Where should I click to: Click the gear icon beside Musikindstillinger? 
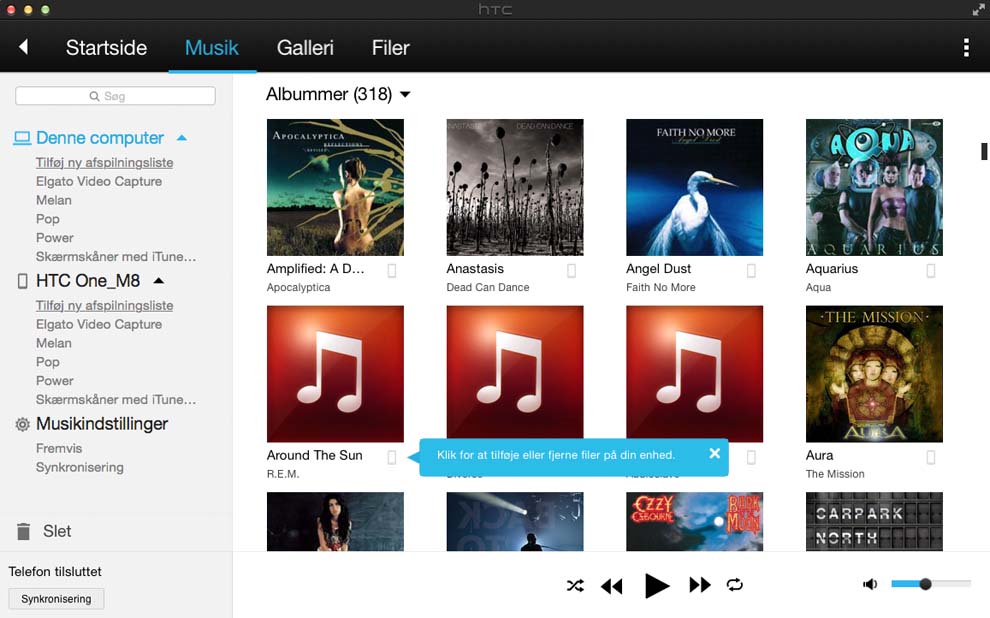pyautogui.click(x=22, y=424)
